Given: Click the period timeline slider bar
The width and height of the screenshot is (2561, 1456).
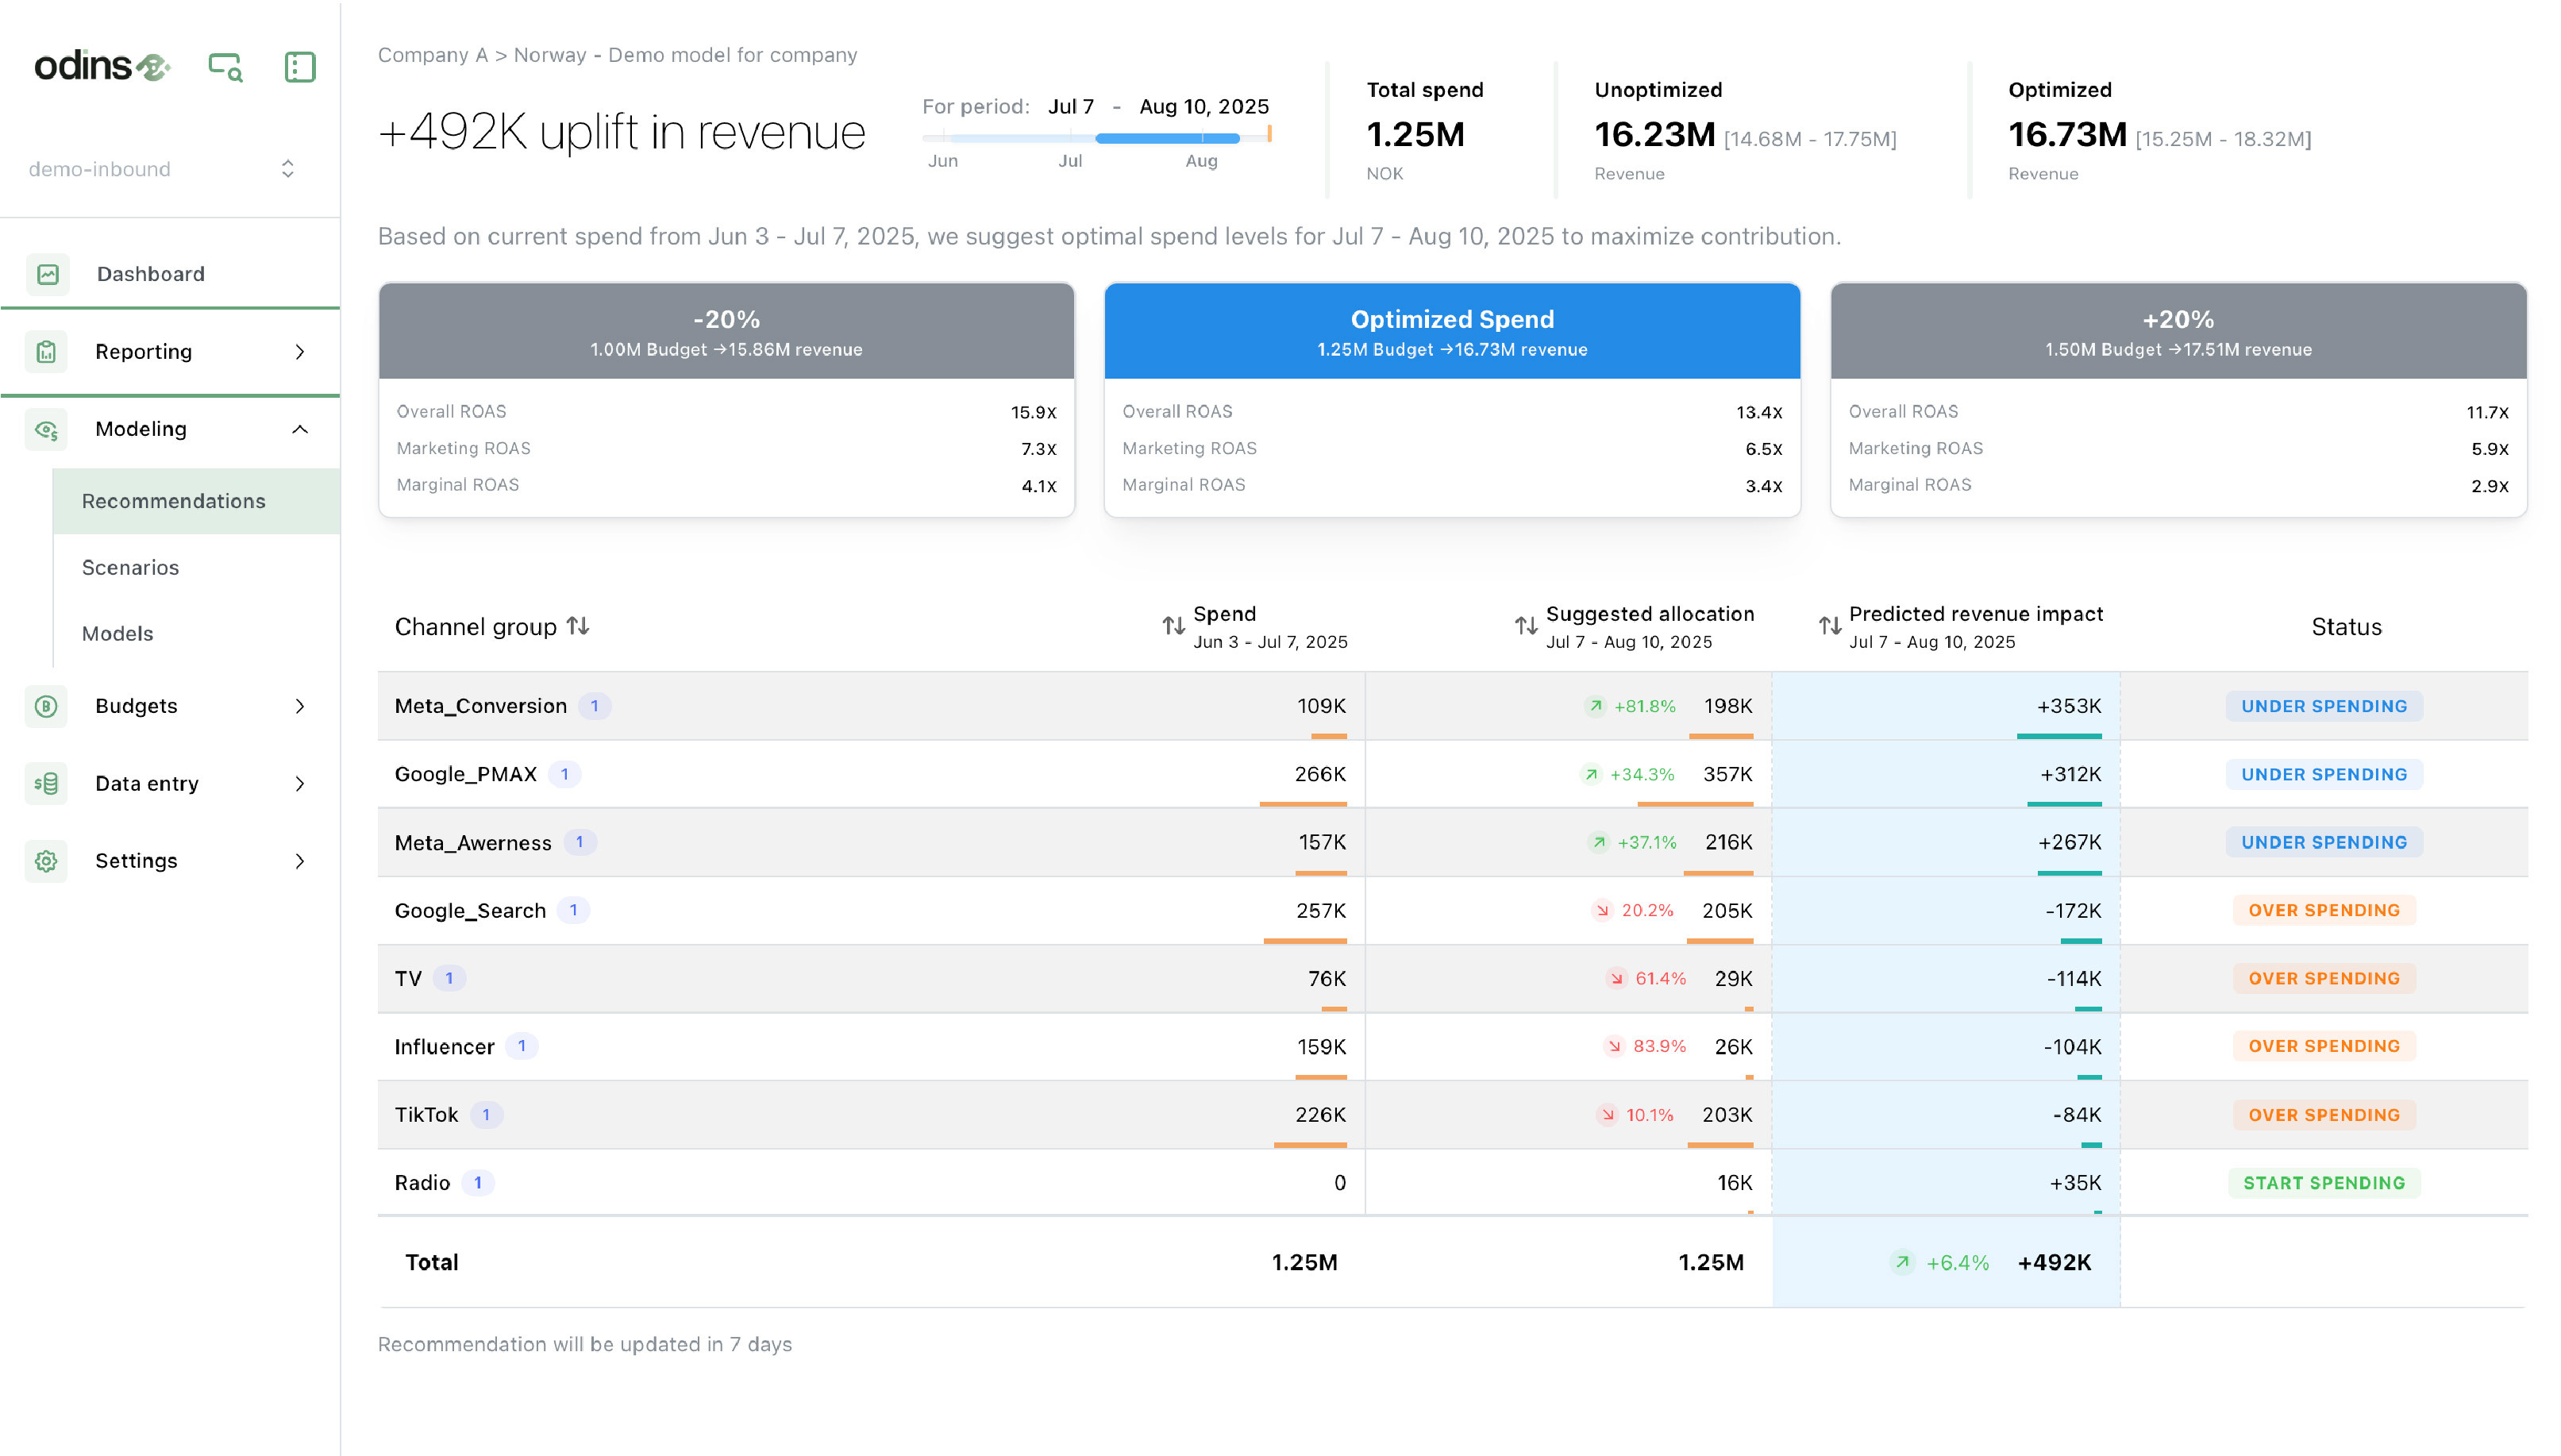Looking at the screenshot, I should pos(1166,138).
